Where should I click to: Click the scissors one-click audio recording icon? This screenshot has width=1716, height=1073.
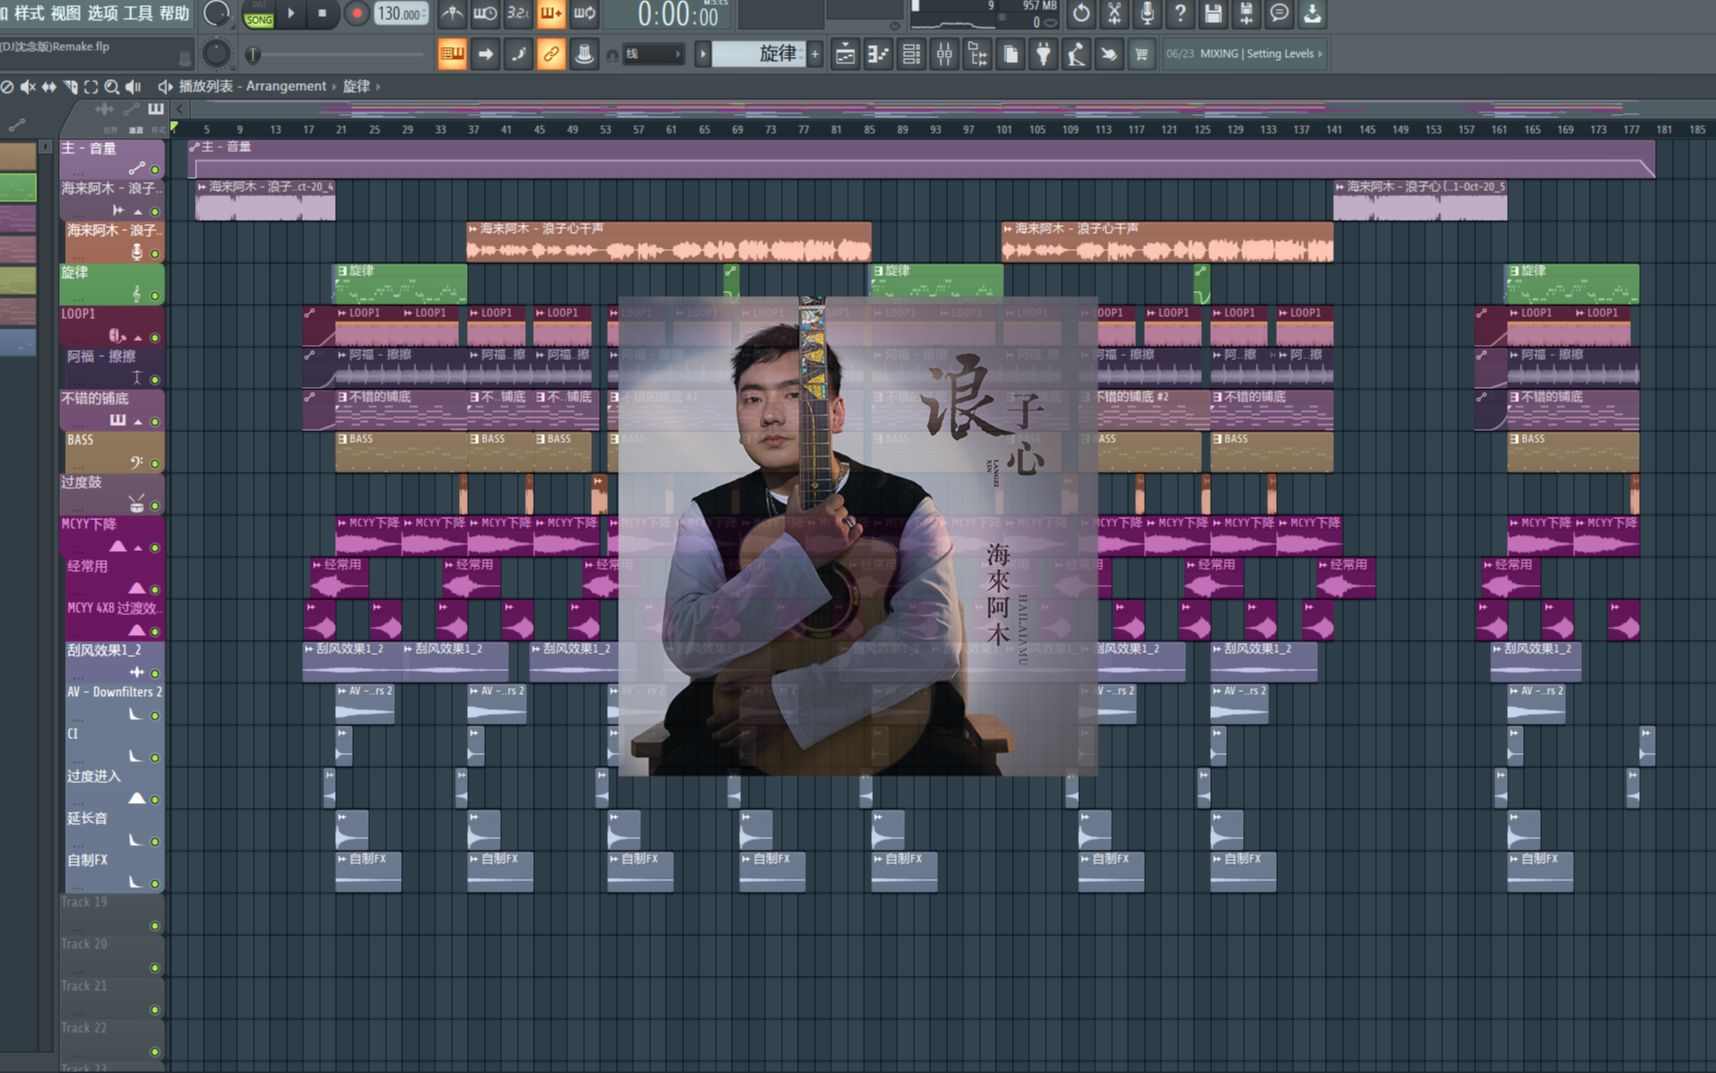1114,14
